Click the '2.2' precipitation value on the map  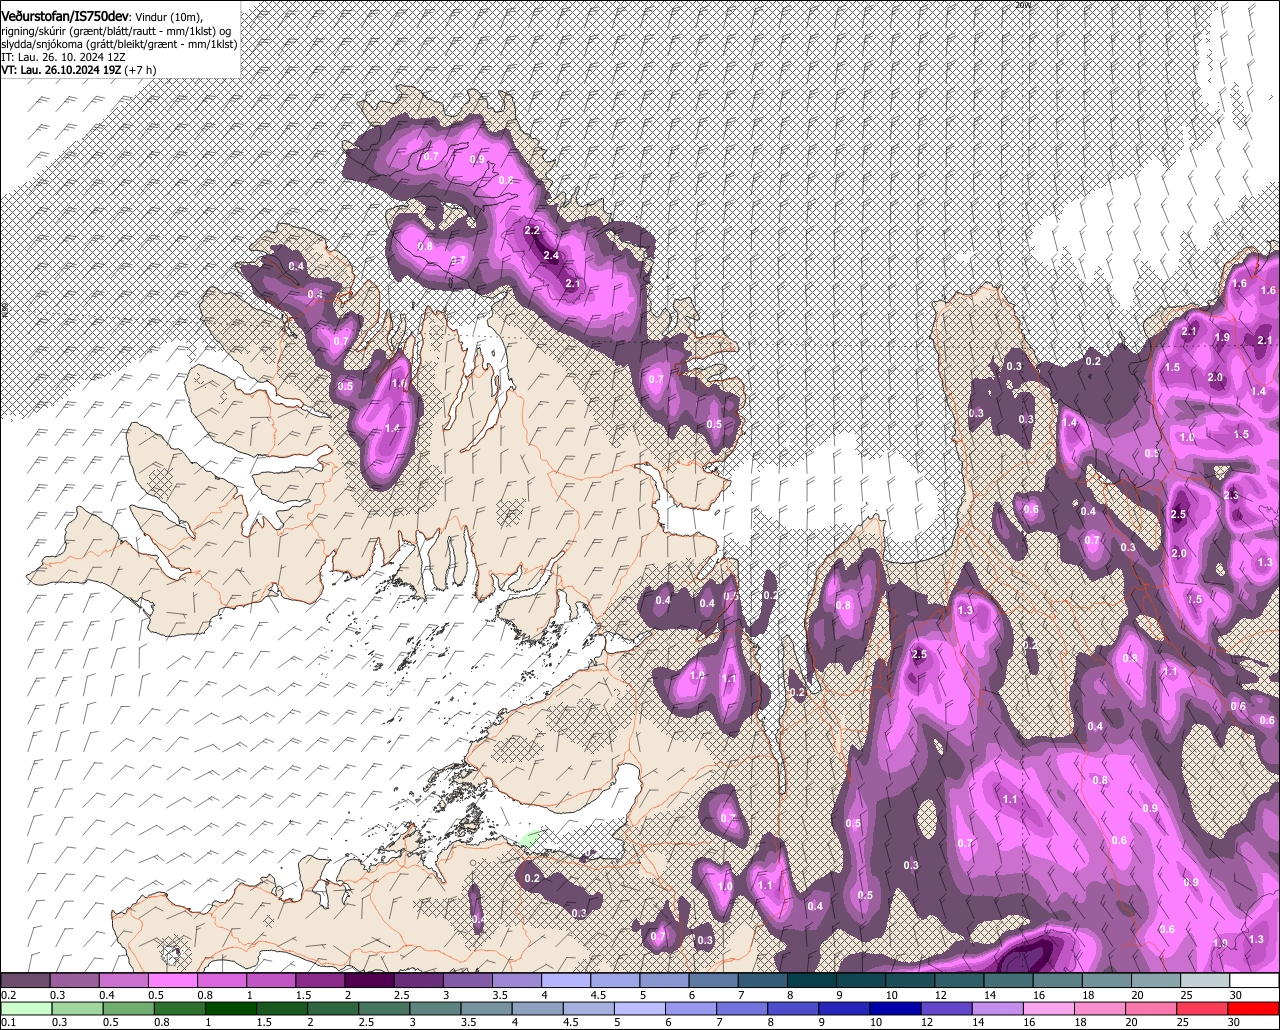pyautogui.click(x=532, y=231)
